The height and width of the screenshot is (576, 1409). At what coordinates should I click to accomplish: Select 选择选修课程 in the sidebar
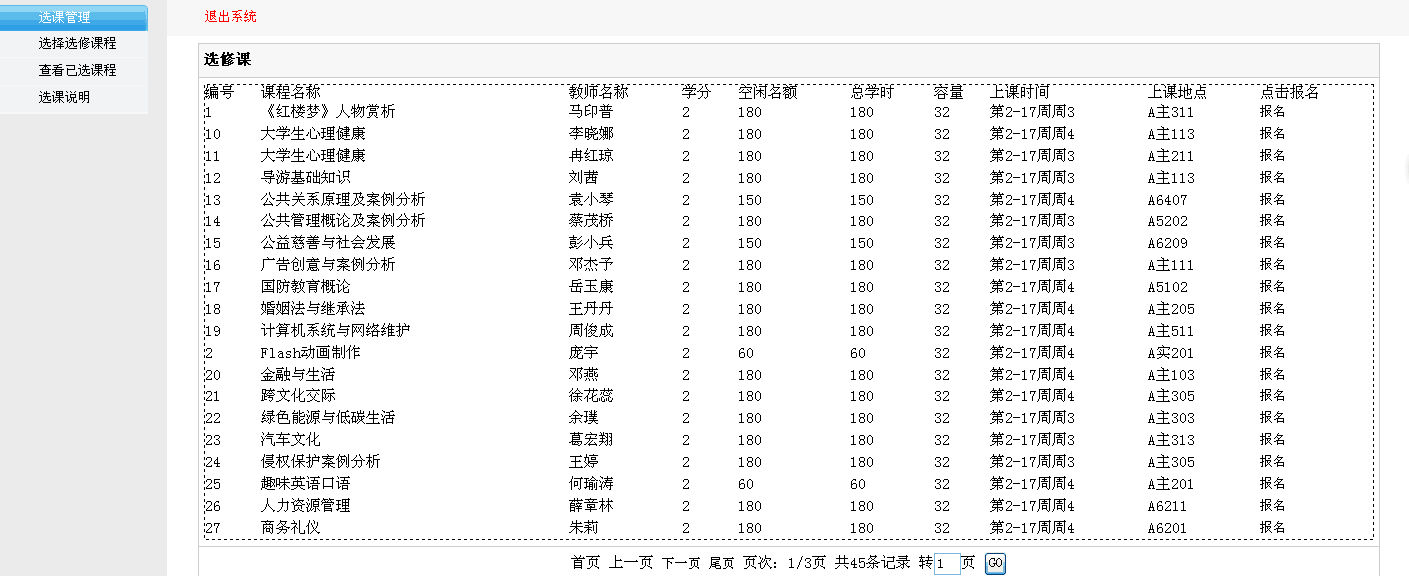click(x=77, y=44)
